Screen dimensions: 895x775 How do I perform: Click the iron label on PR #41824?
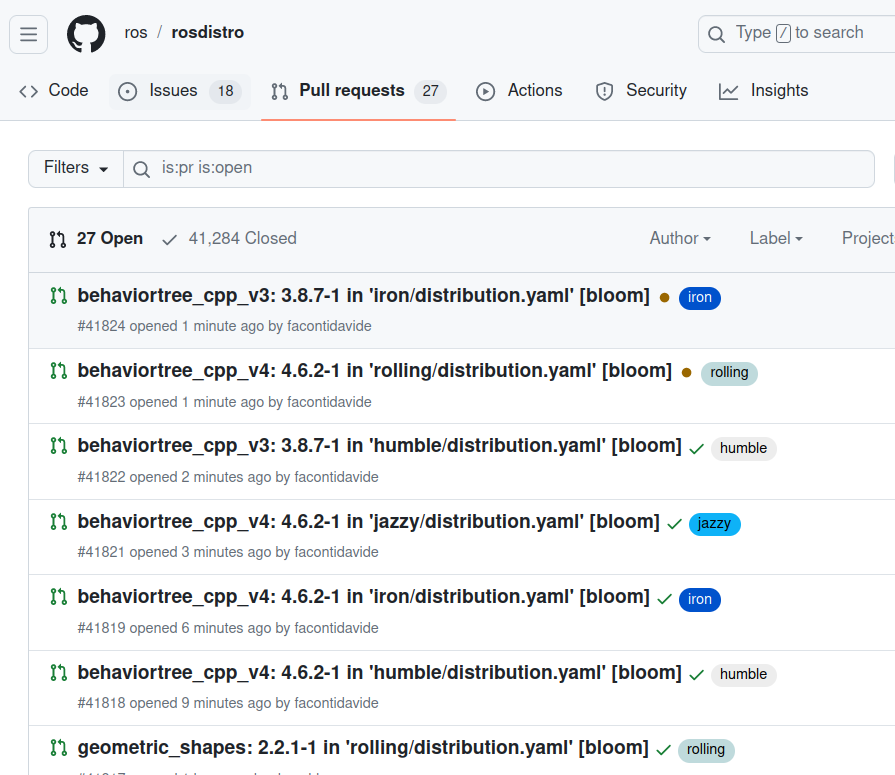(700, 298)
